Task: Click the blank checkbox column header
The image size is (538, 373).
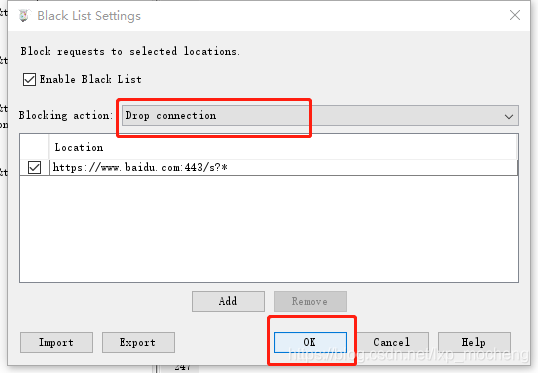Action: click(x=34, y=147)
